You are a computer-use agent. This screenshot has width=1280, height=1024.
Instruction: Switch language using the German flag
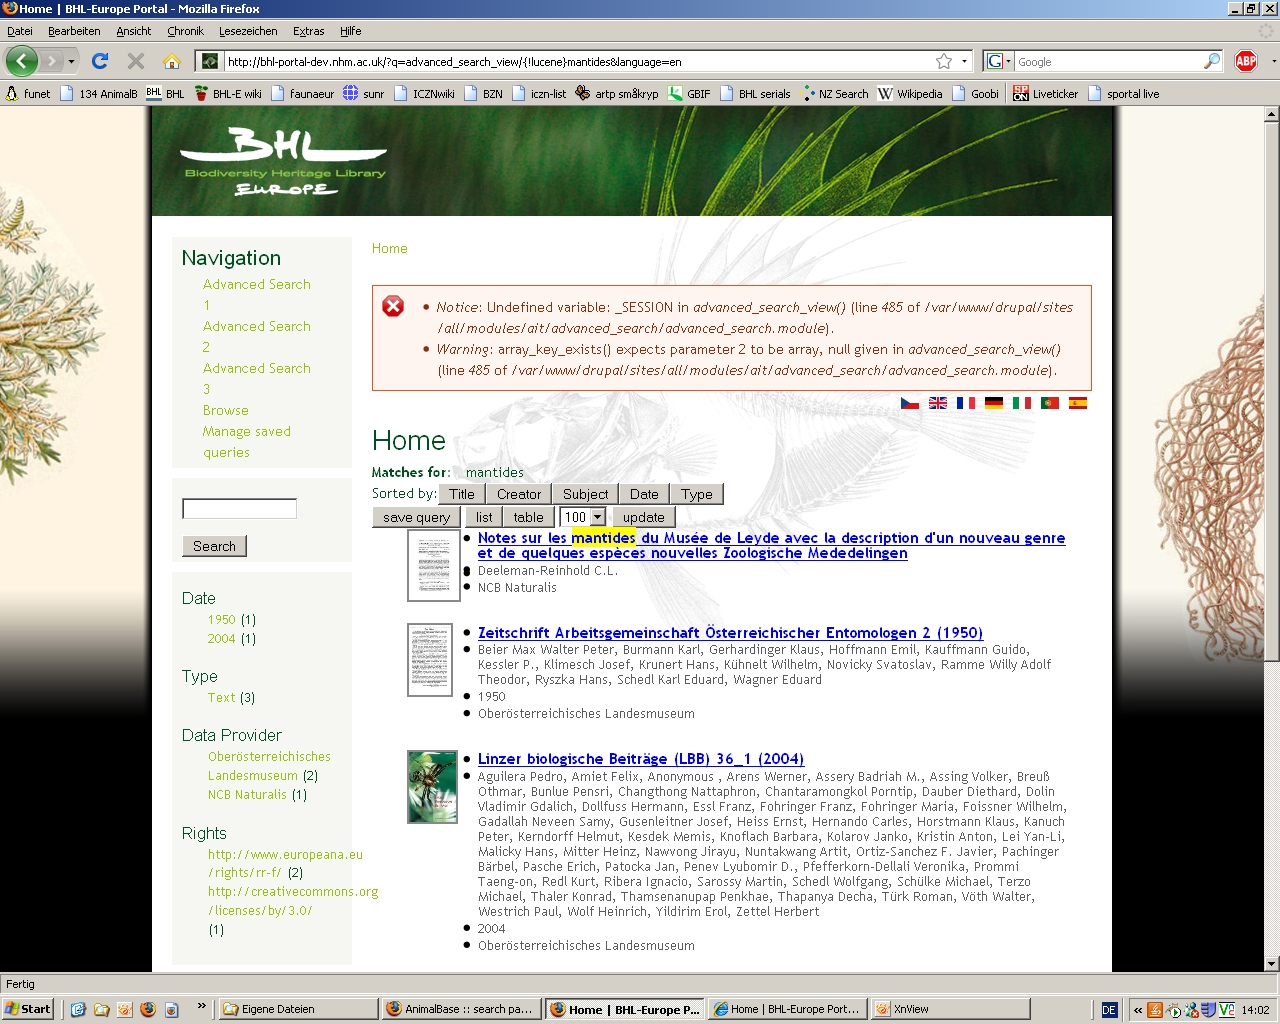click(993, 403)
